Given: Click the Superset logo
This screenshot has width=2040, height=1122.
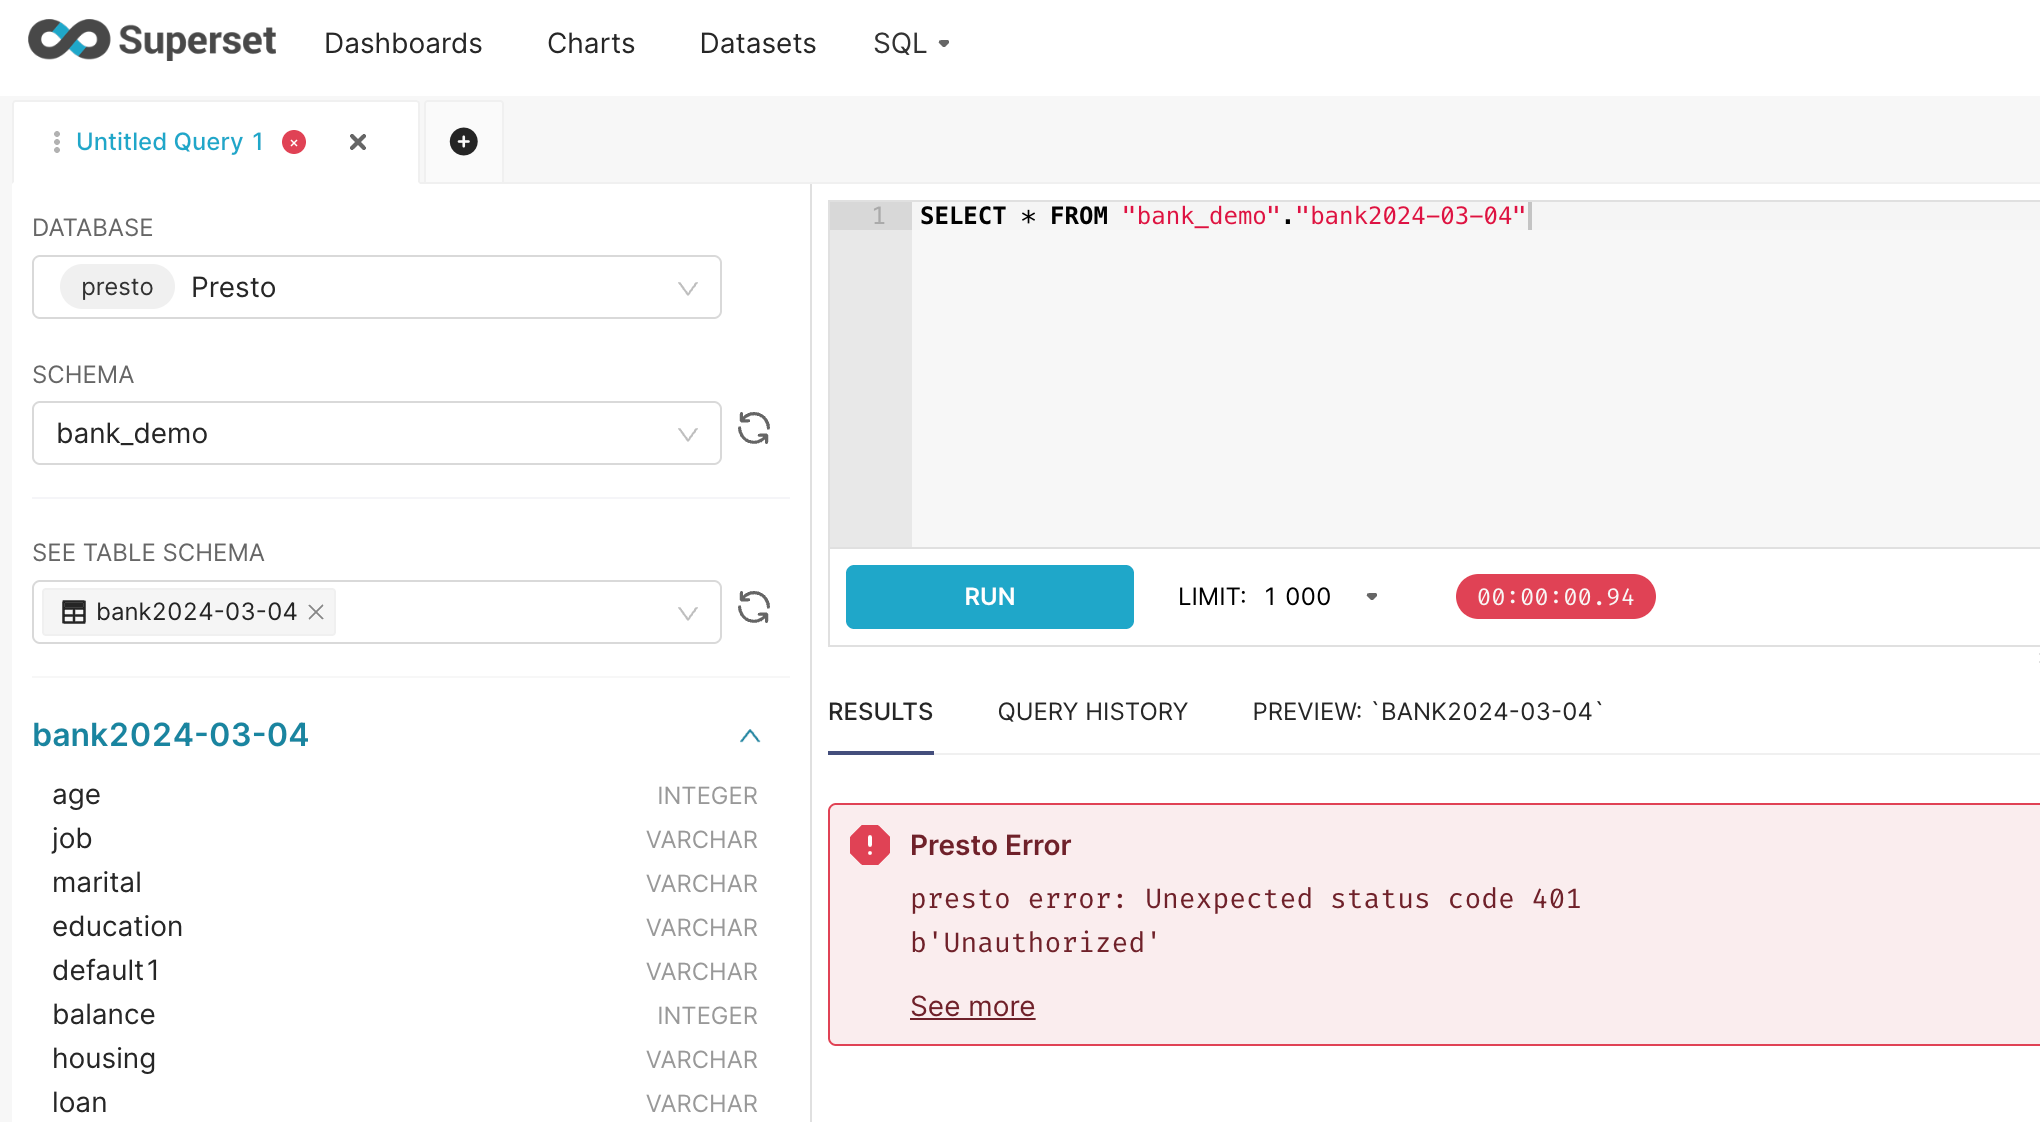Looking at the screenshot, I should [x=152, y=41].
